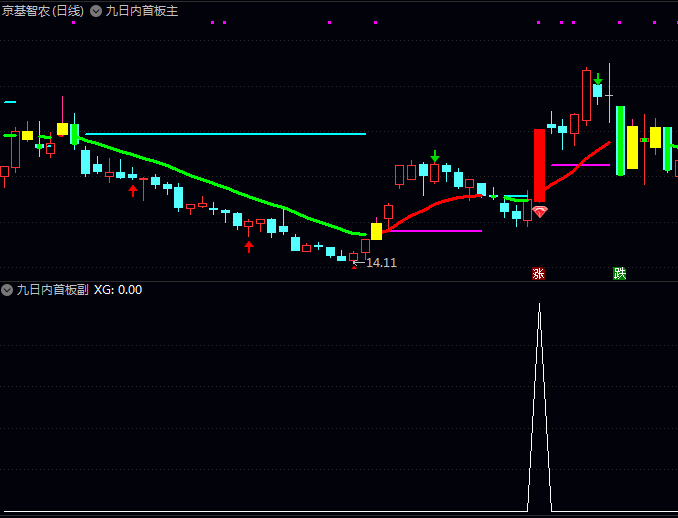Click the 14.11 low price label
This screenshot has height=518, width=678.
(x=381, y=262)
